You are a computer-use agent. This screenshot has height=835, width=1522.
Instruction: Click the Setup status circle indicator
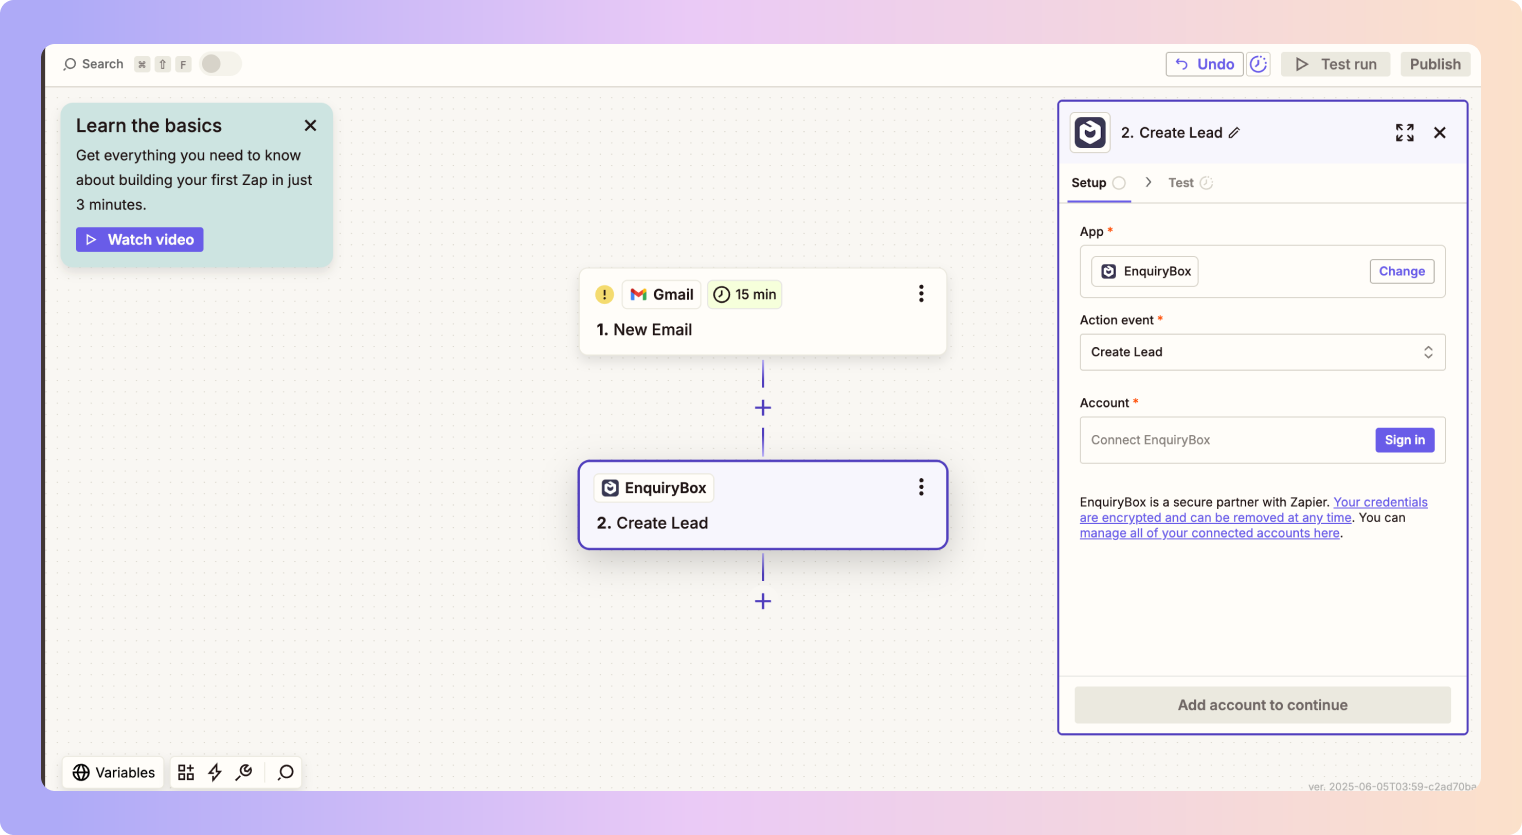click(1119, 183)
